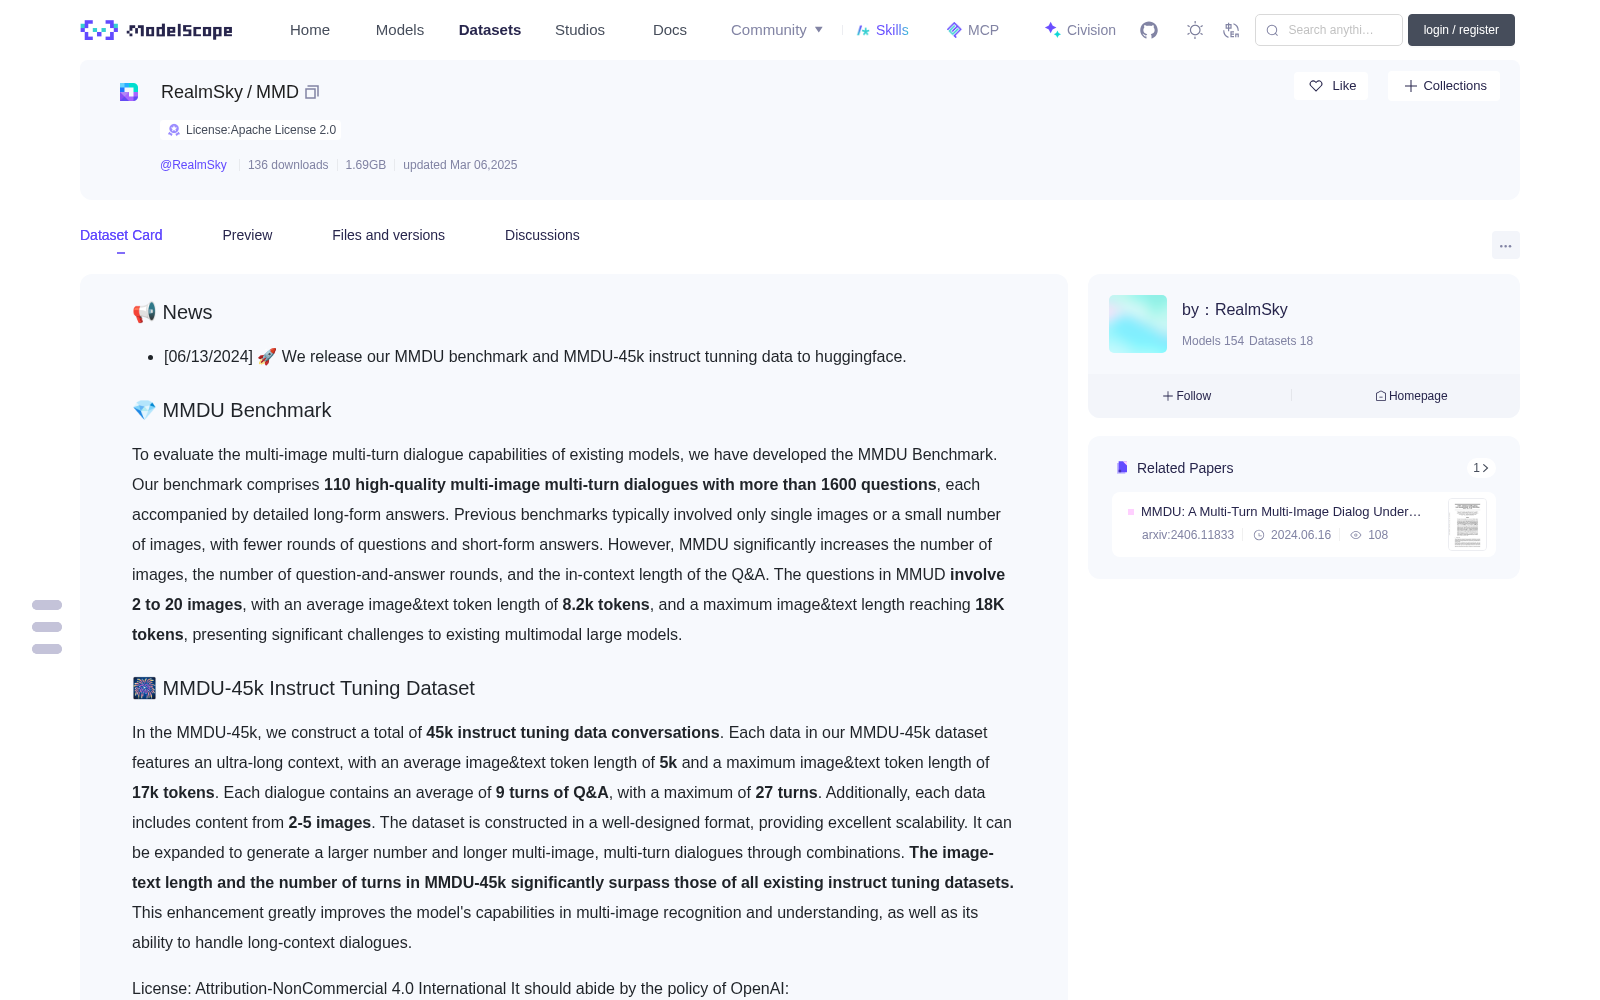Add dataset to Collections
Viewport: 1600px width, 1000px height.
[x=1444, y=86]
